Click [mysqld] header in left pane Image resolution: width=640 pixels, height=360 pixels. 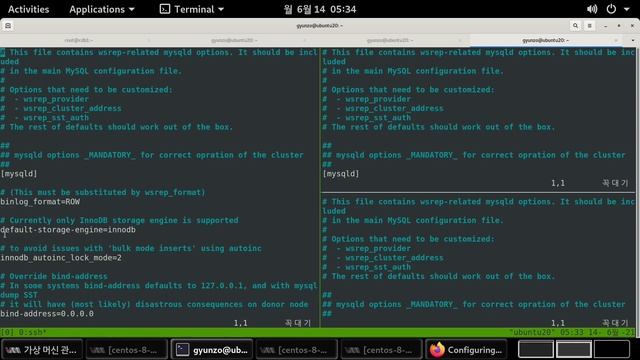click(19, 174)
